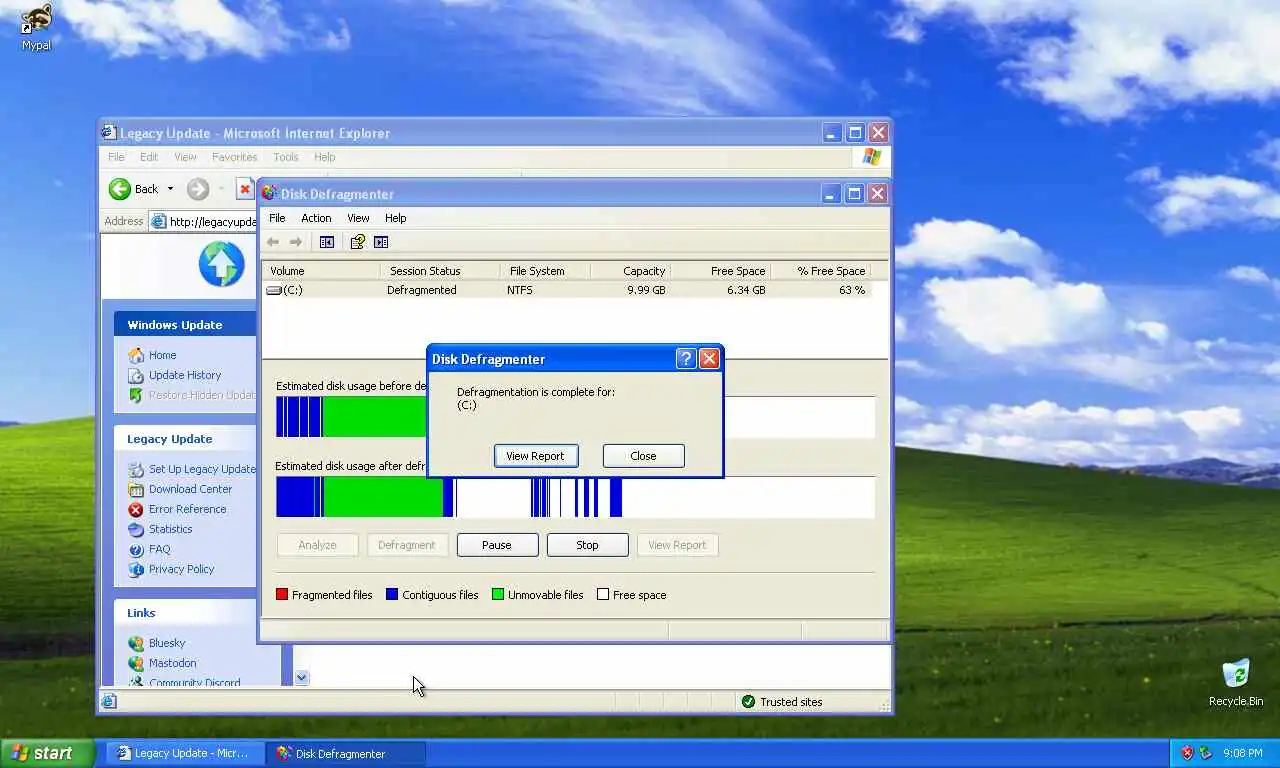Click the Statistics icon in sidebar
The image size is (1280, 768).
tap(136, 529)
